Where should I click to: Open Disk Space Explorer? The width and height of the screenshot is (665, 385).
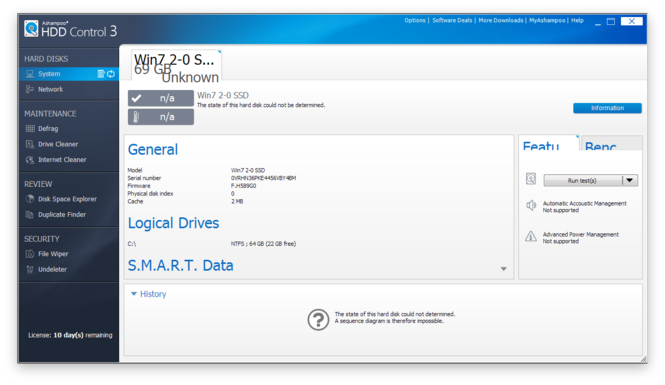tap(67, 199)
